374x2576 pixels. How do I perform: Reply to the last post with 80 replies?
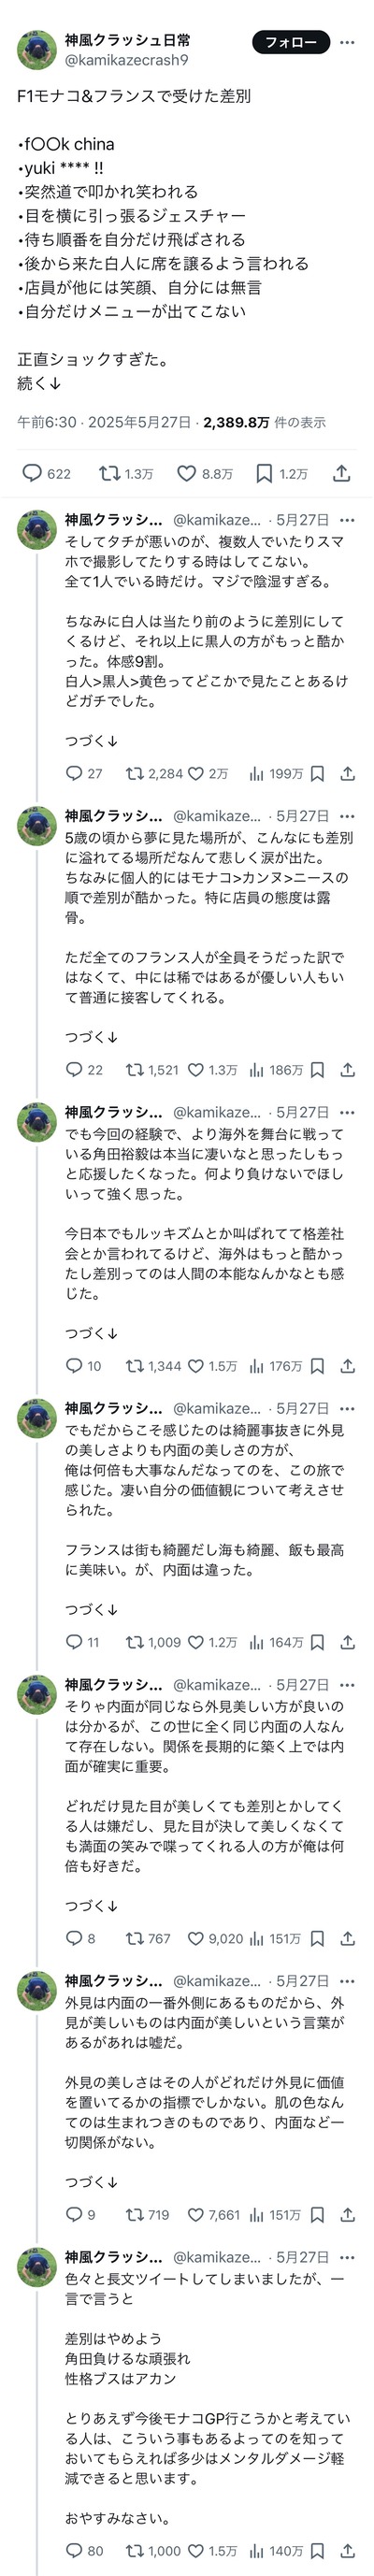tap(84, 2550)
